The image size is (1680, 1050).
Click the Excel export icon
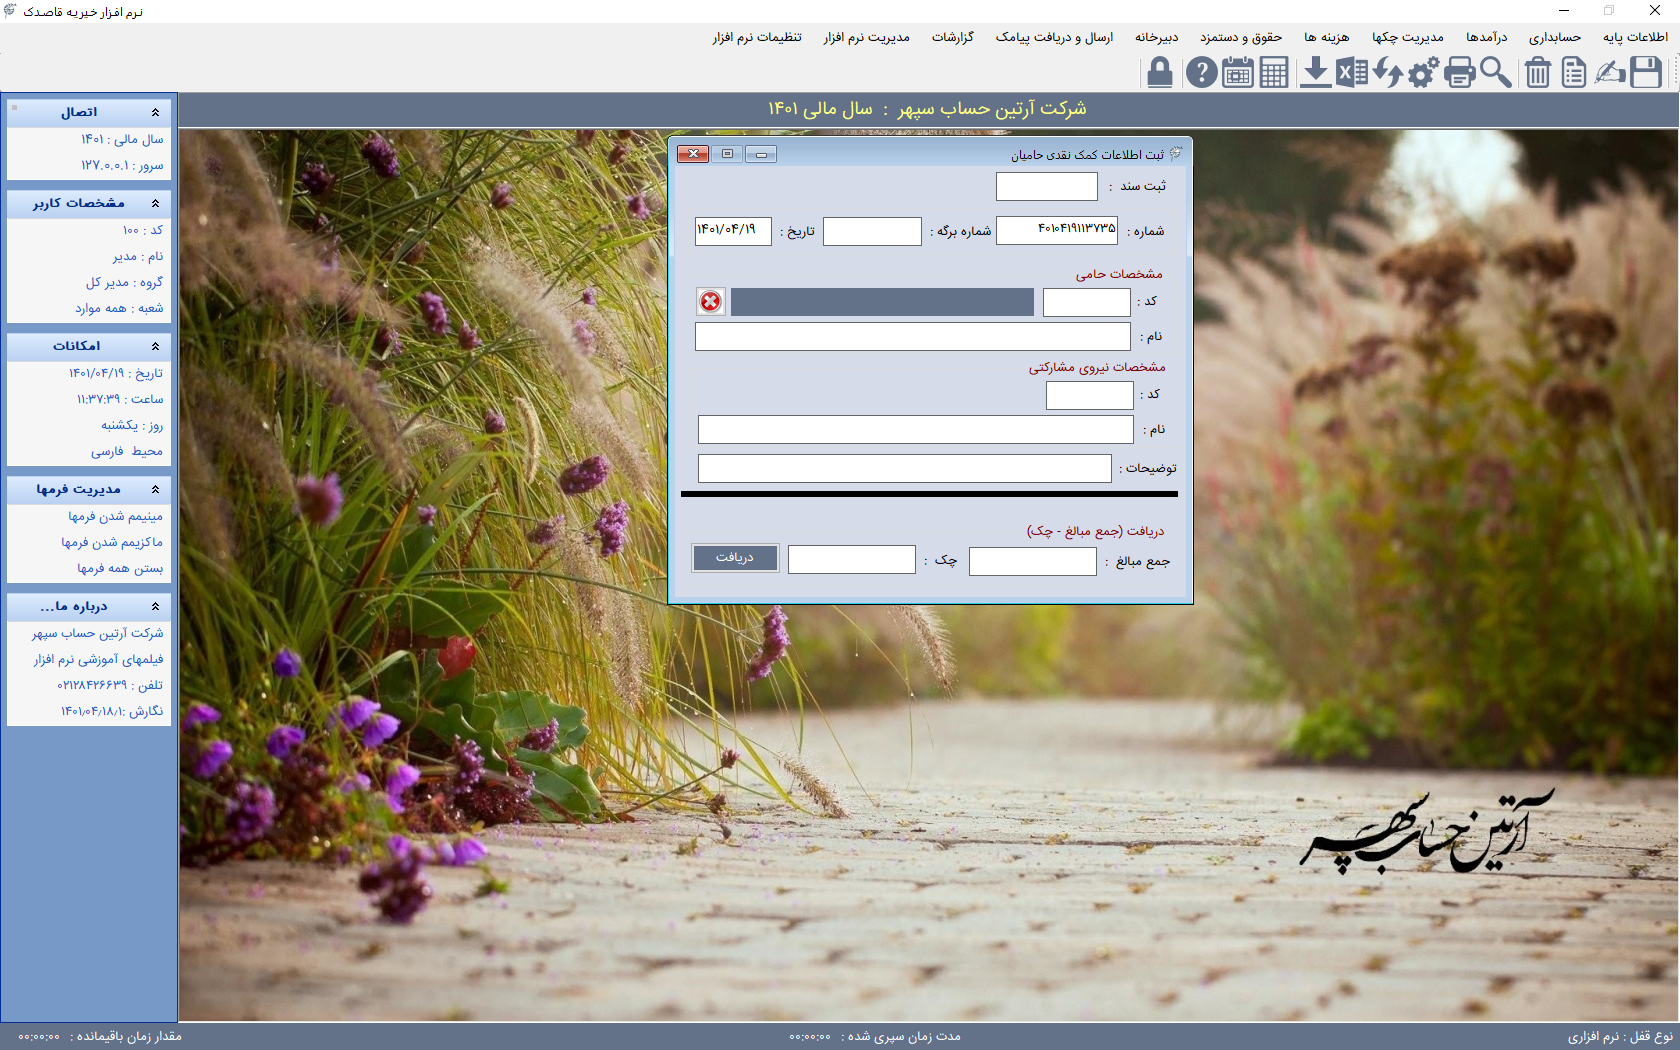1352,73
